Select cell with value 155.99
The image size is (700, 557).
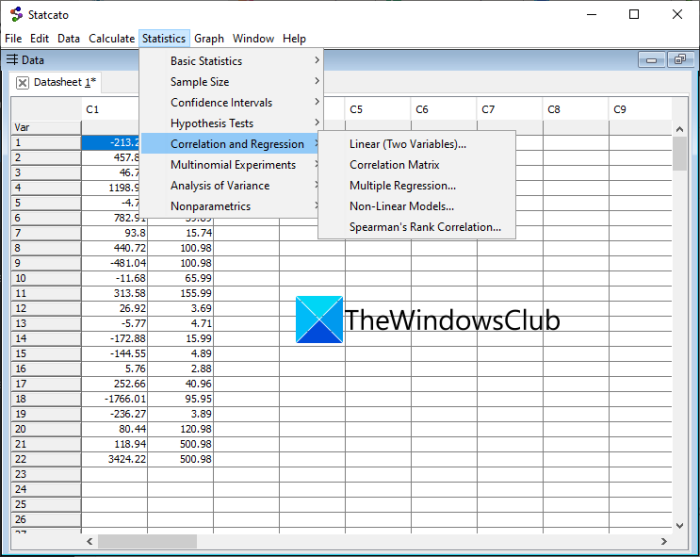point(180,293)
